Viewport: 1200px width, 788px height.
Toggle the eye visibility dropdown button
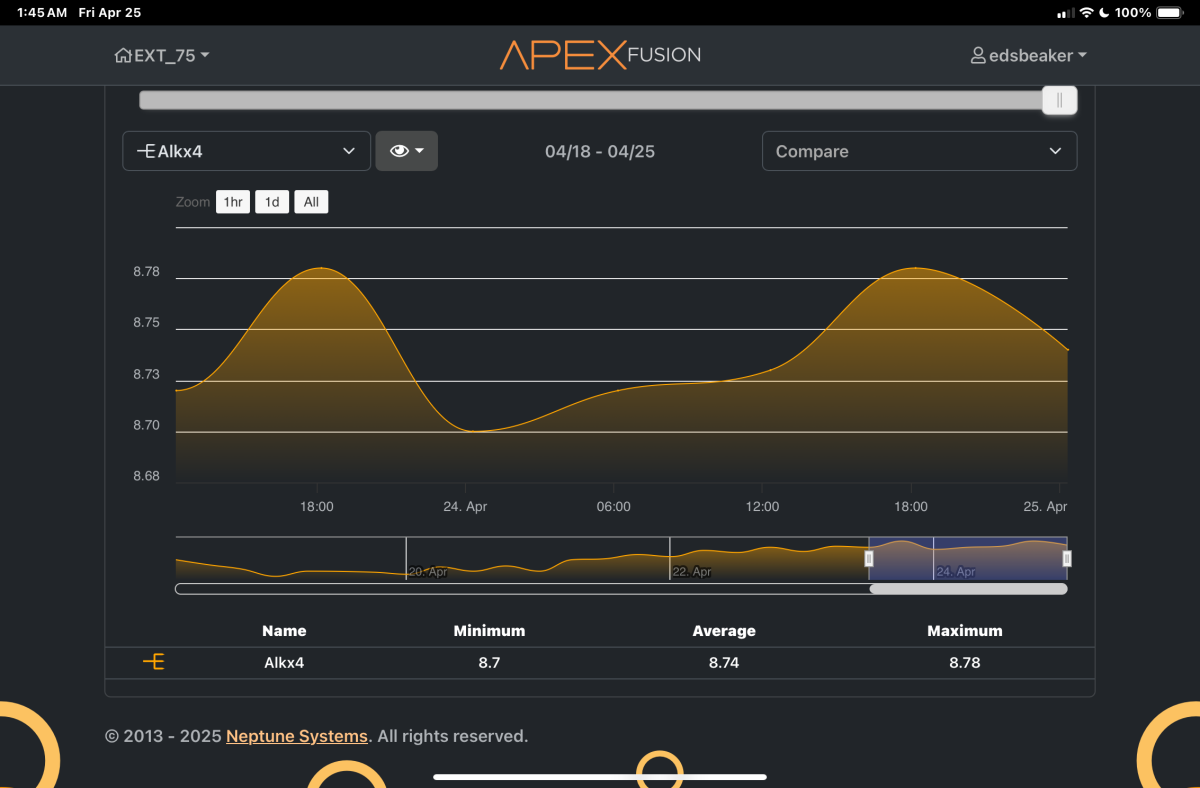point(407,151)
